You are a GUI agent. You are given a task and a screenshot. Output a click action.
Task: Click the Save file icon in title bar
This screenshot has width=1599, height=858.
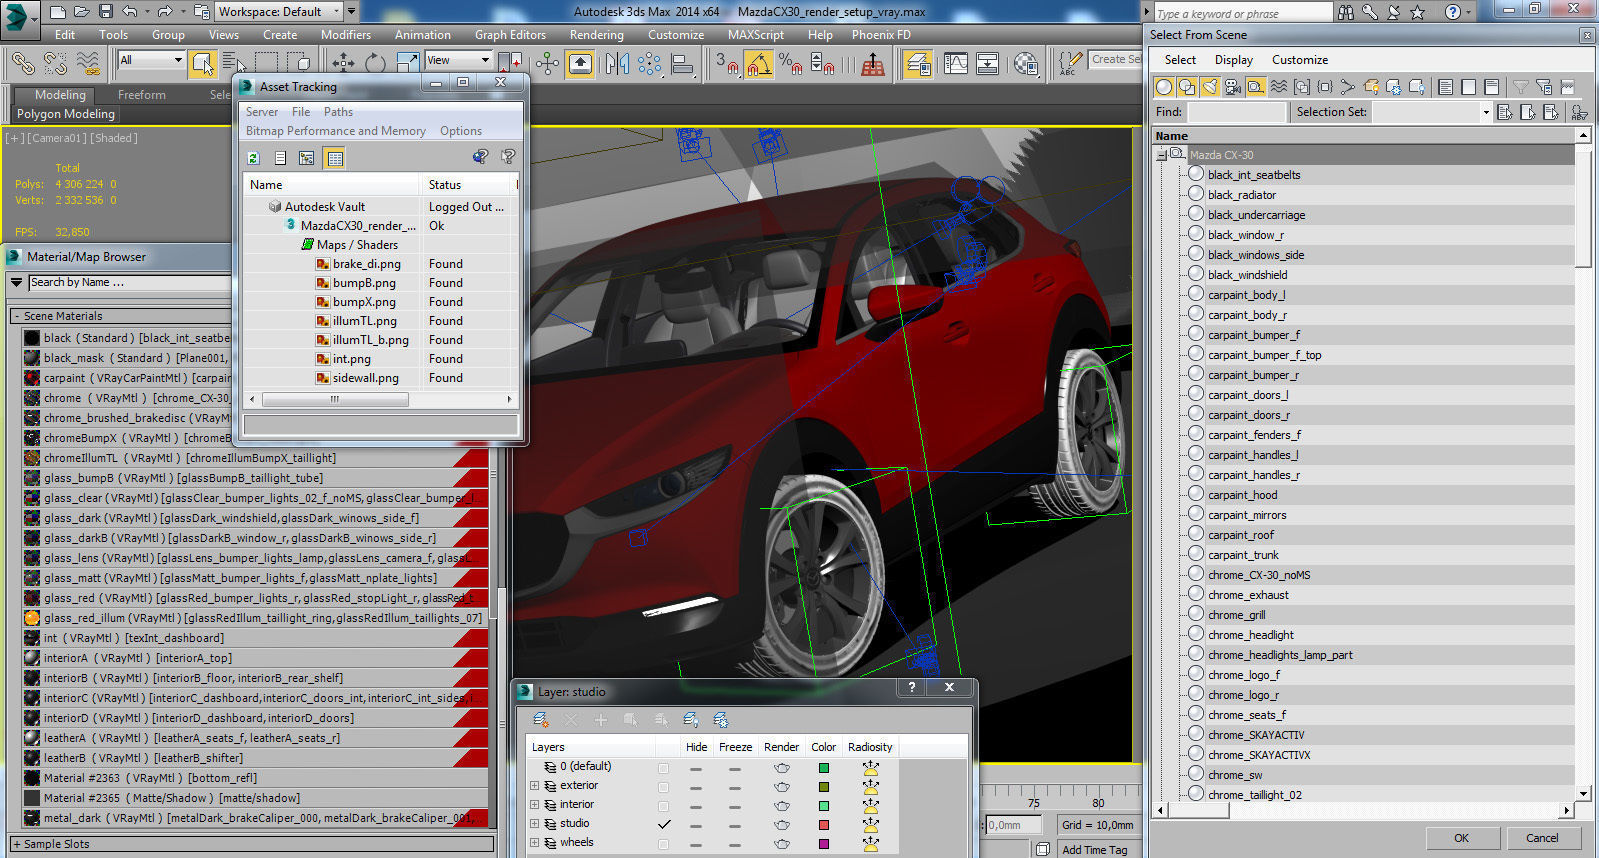tap(106, 12)
